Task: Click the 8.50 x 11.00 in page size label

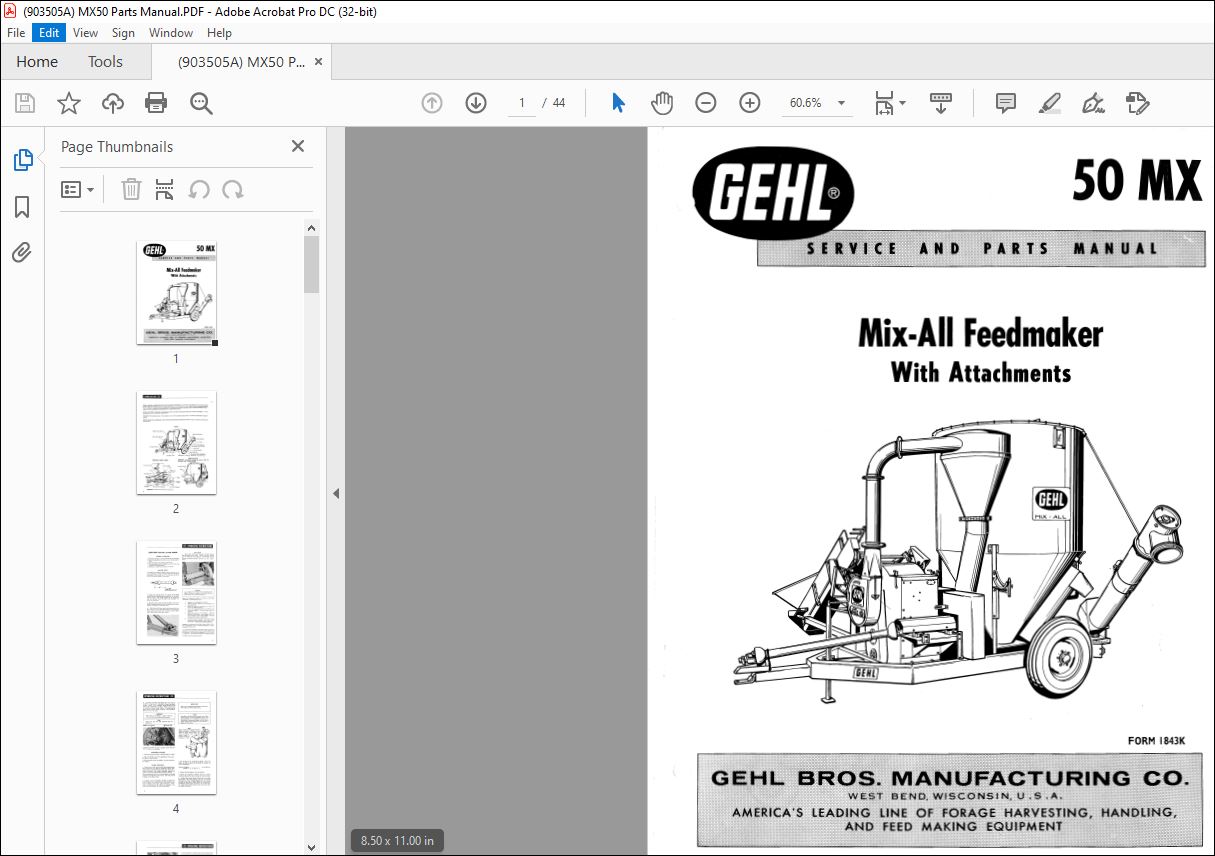Action: [x=397, y=841]
